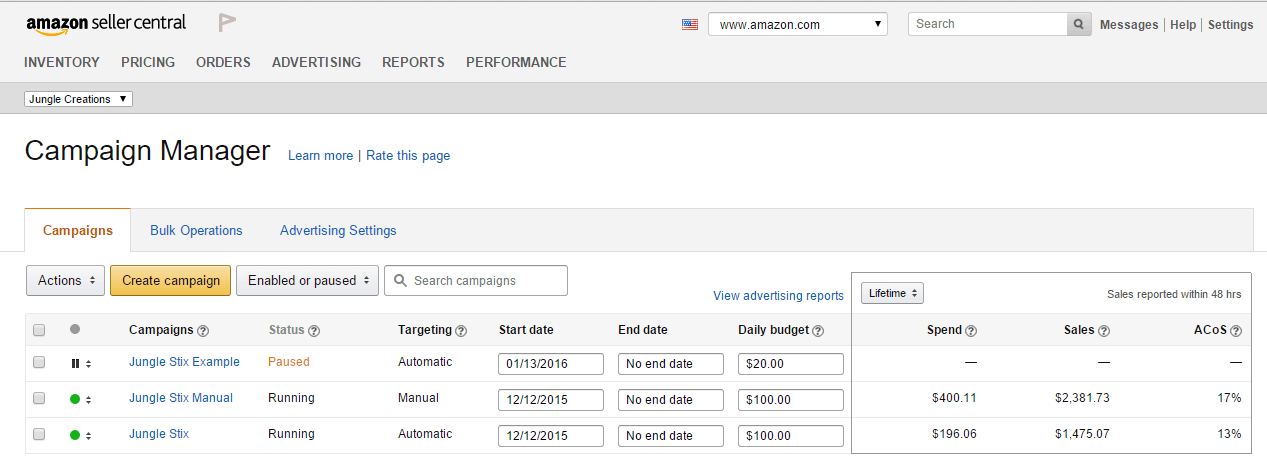
Task: Focus the Search campaigns field
Action: pyautogui.click(x=476, y=280)
